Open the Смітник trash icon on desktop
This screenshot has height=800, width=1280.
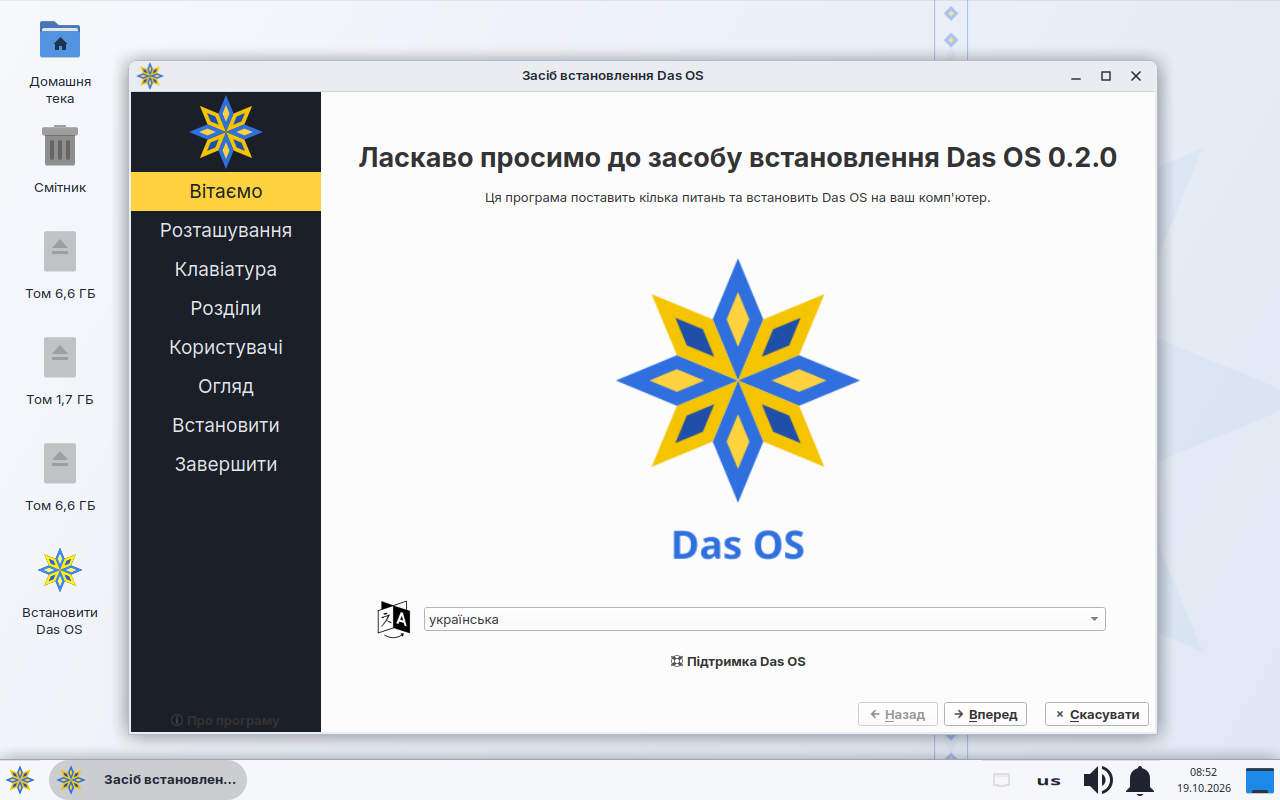tap(60, 146)
